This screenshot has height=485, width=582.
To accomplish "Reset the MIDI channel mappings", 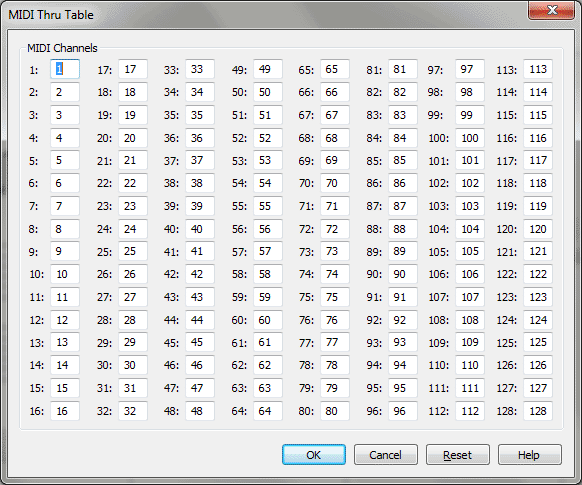I will (x=458, y=455).
